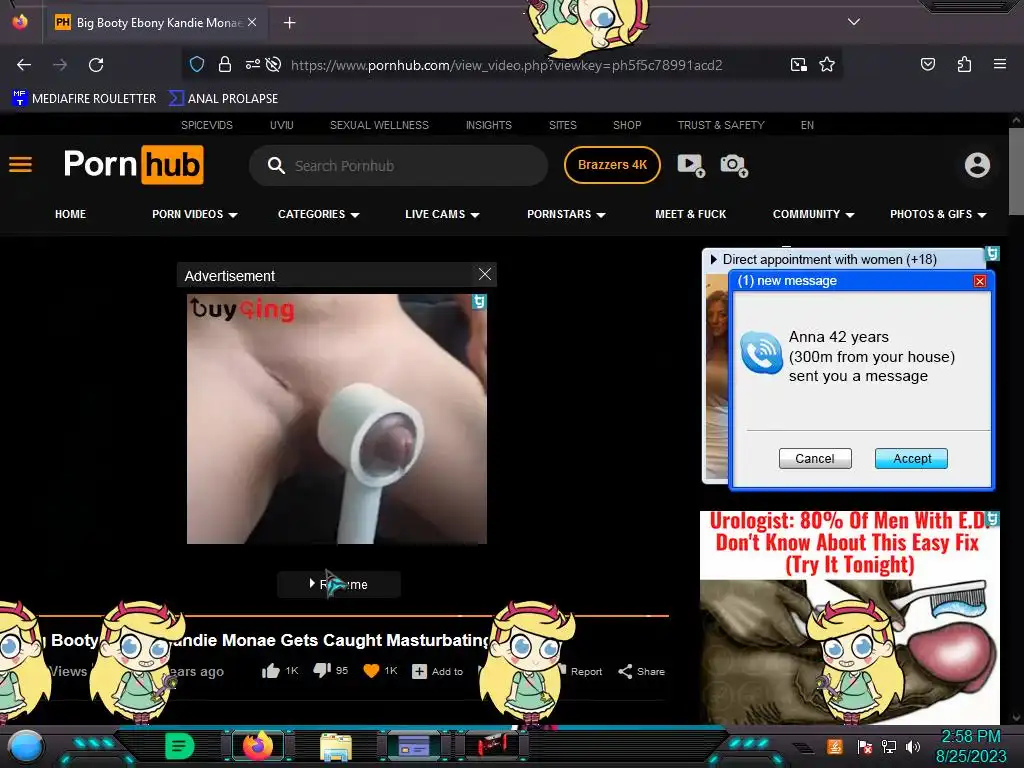Open a new browser tab
The height and width of the screenshot is (768, 1024).
tap(289, 23)
